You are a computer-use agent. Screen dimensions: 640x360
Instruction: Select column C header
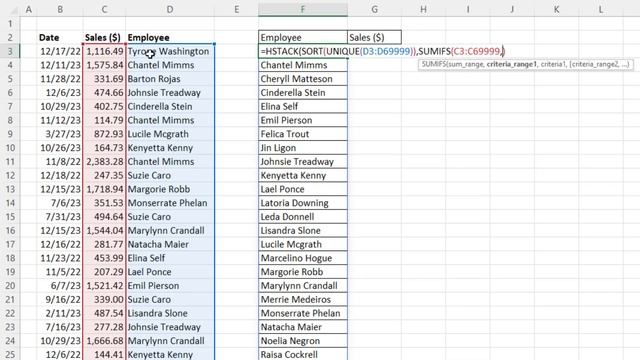[x=104, y=9]
